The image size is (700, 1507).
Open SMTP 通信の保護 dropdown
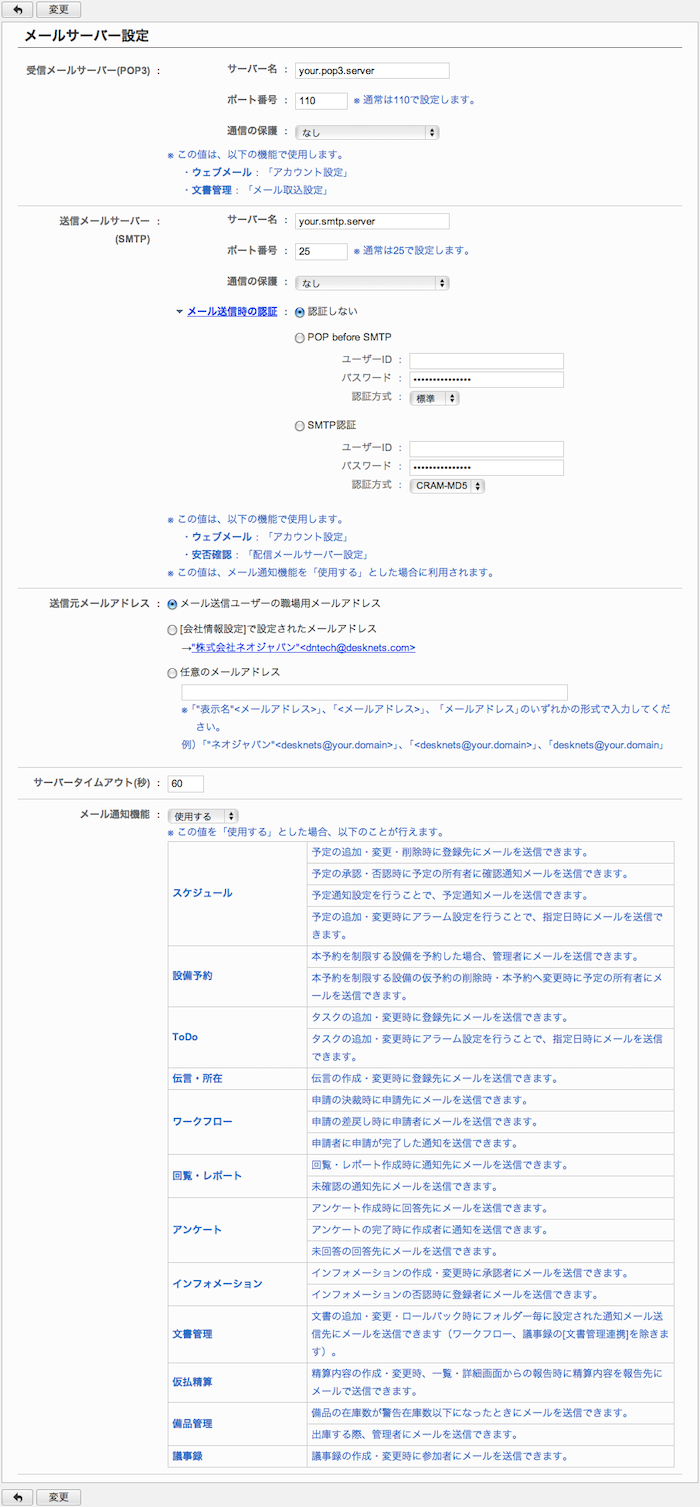(x=372, y=283)
